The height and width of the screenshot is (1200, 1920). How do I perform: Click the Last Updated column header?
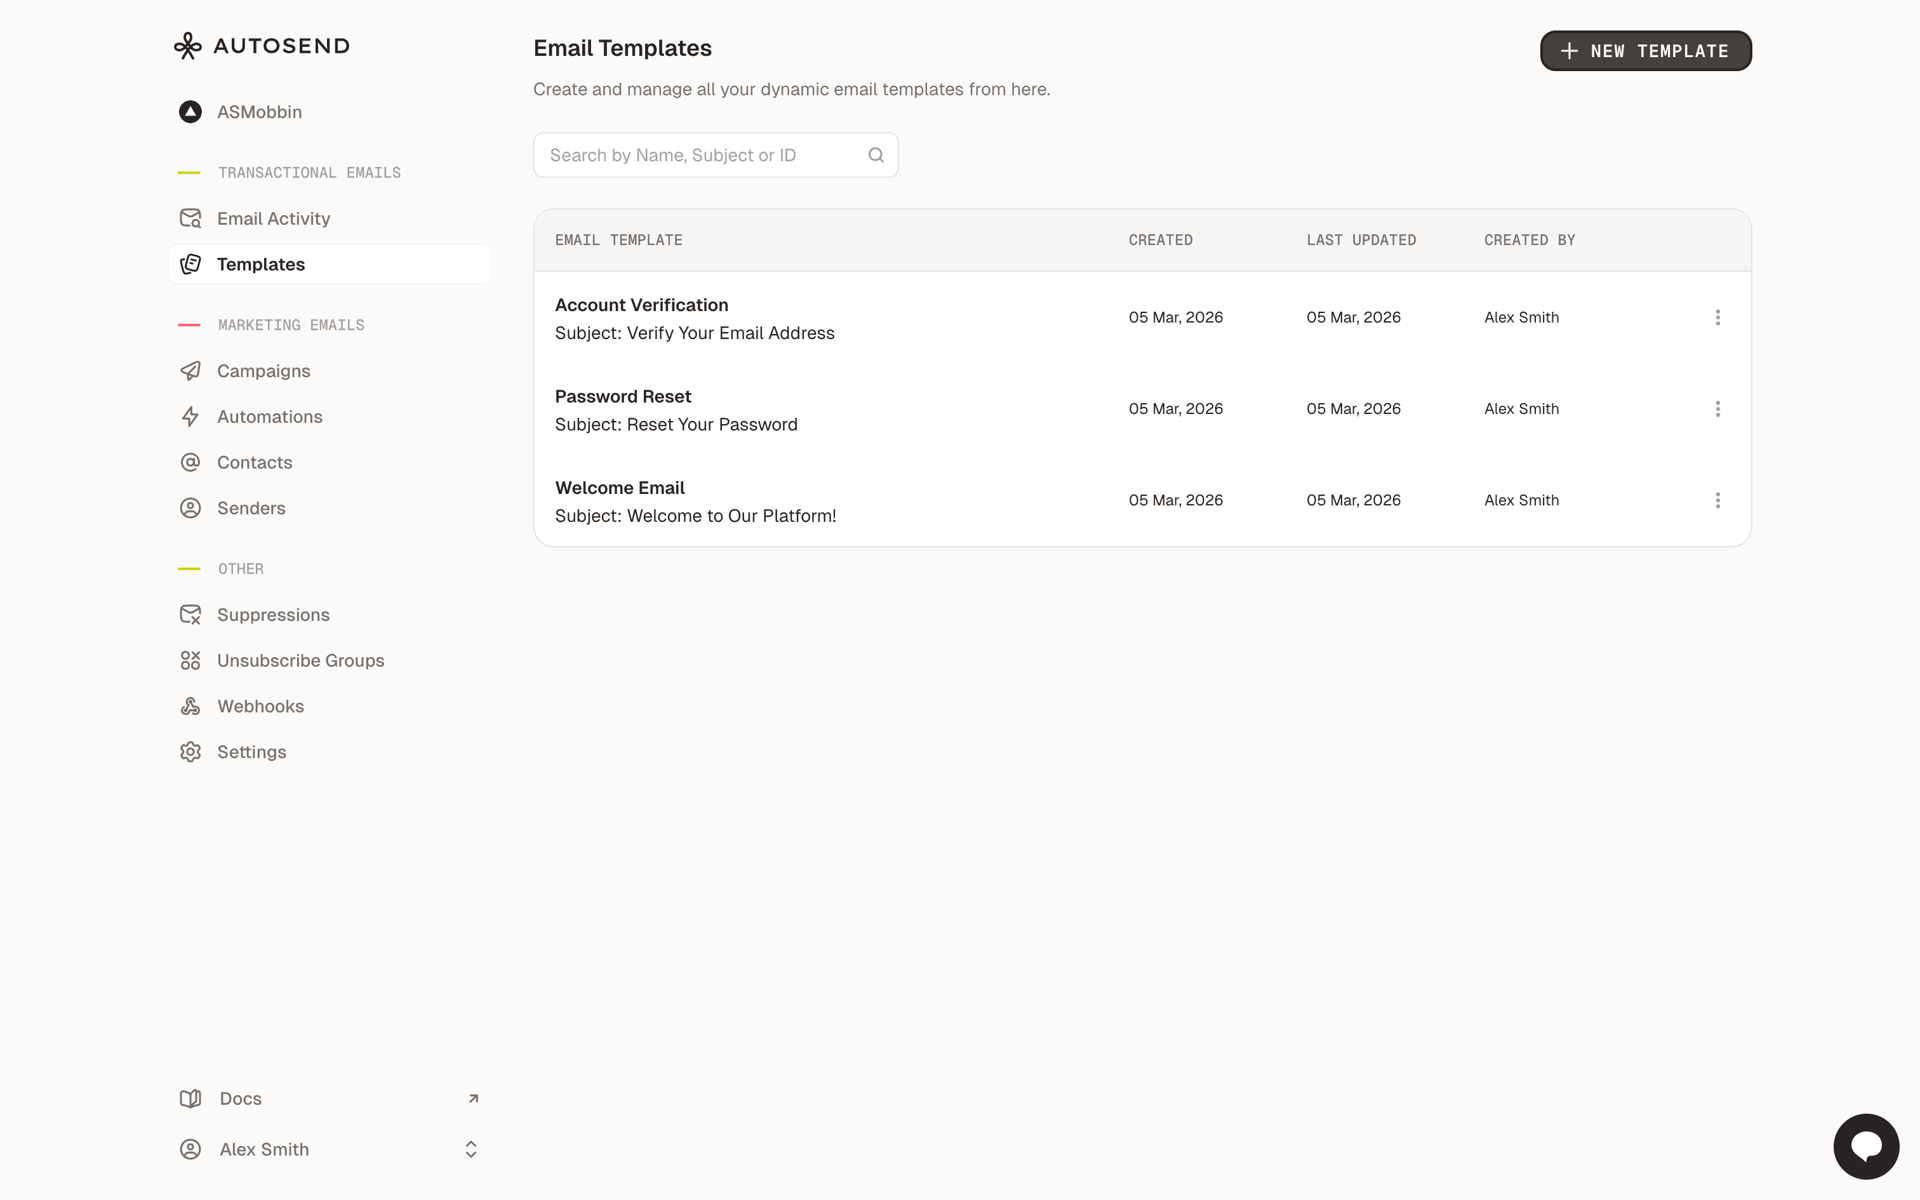point(1361,240)
